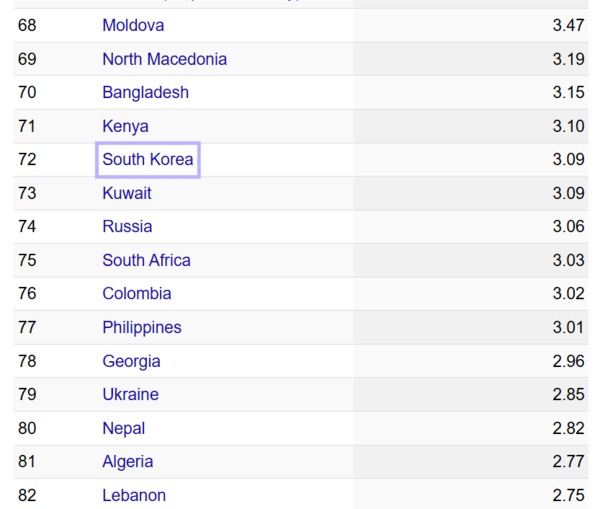Select rank number 72 cell
The image size is (600, 509).
[27, 160]
